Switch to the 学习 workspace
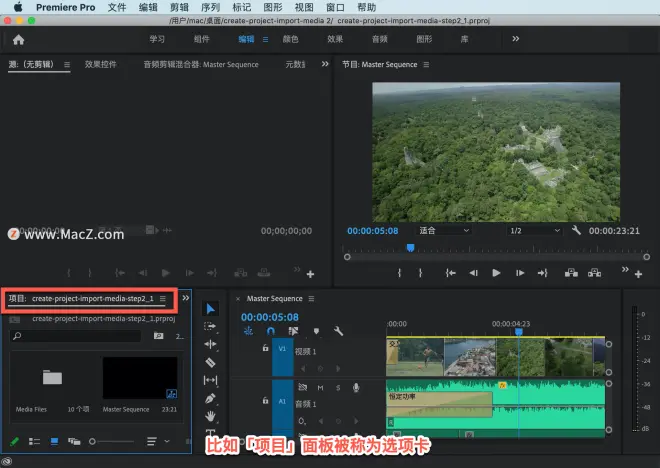 pos(157,39)
